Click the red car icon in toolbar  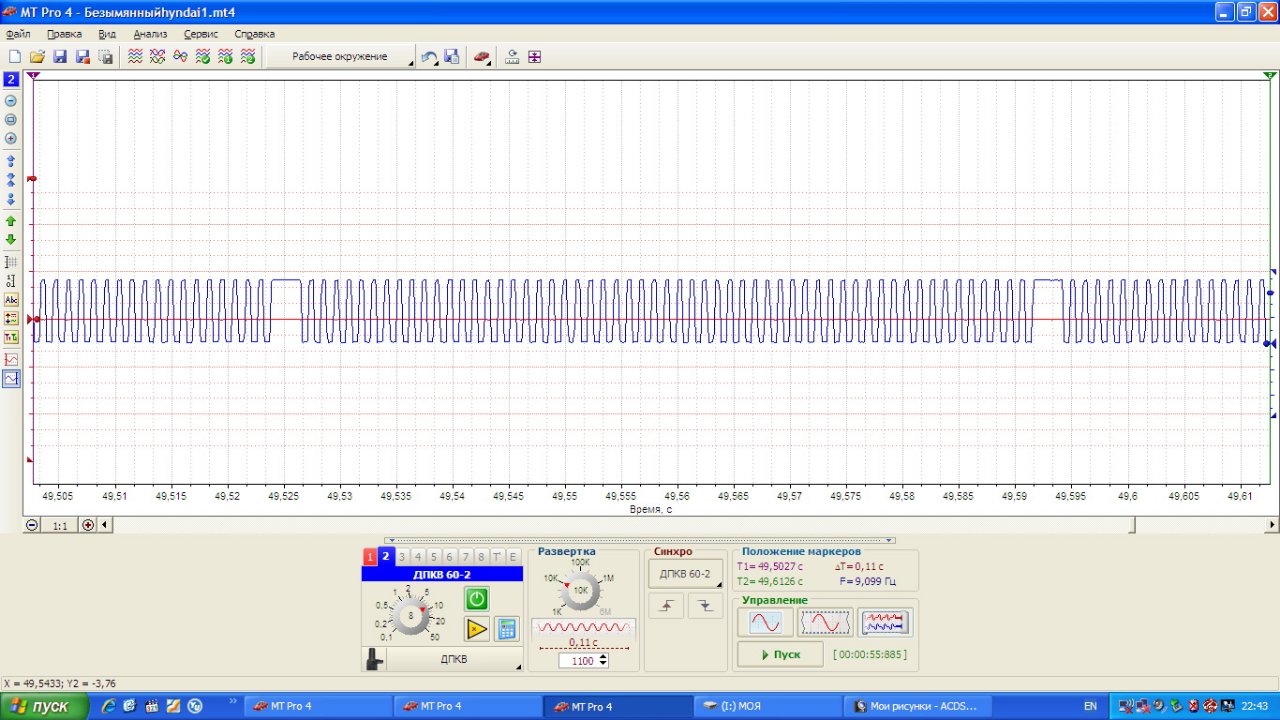482,57
